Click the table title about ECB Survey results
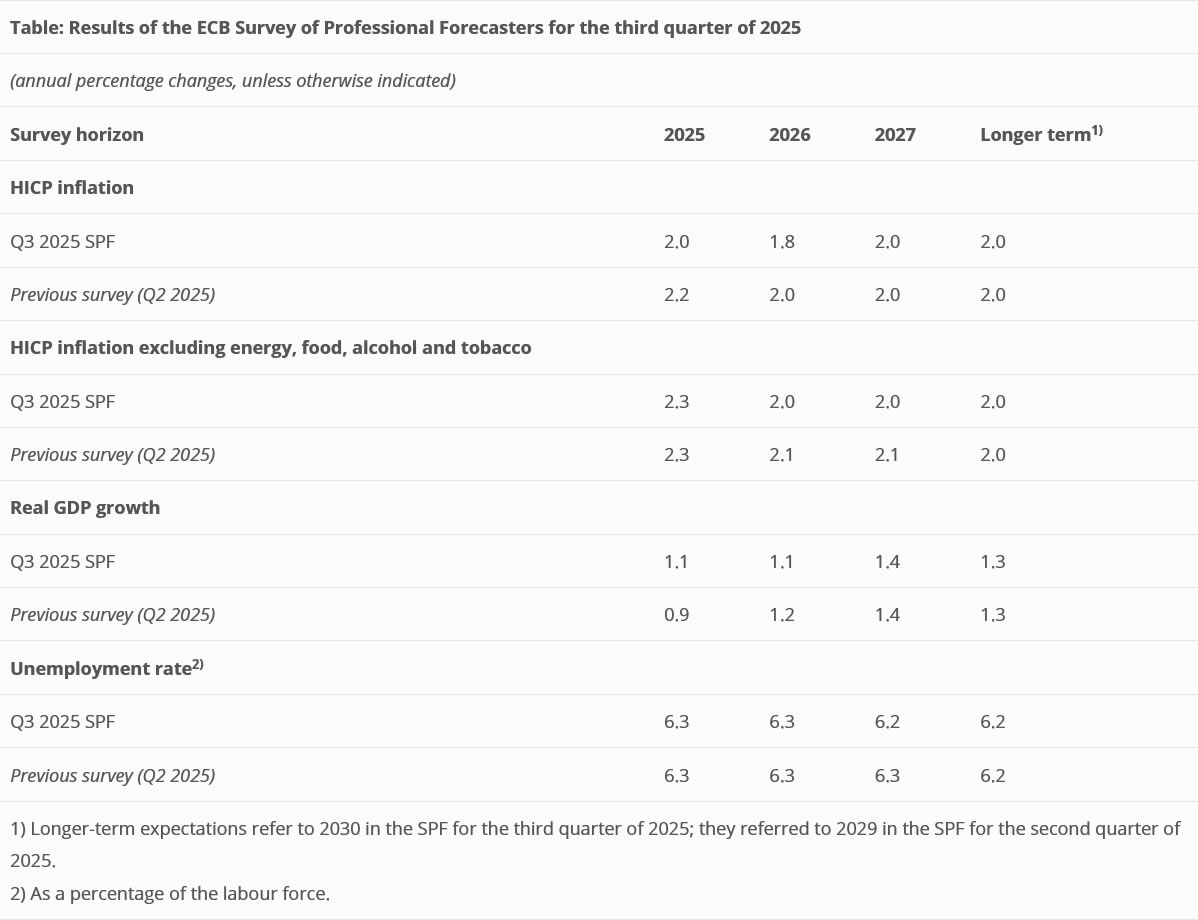 (405, 28)
